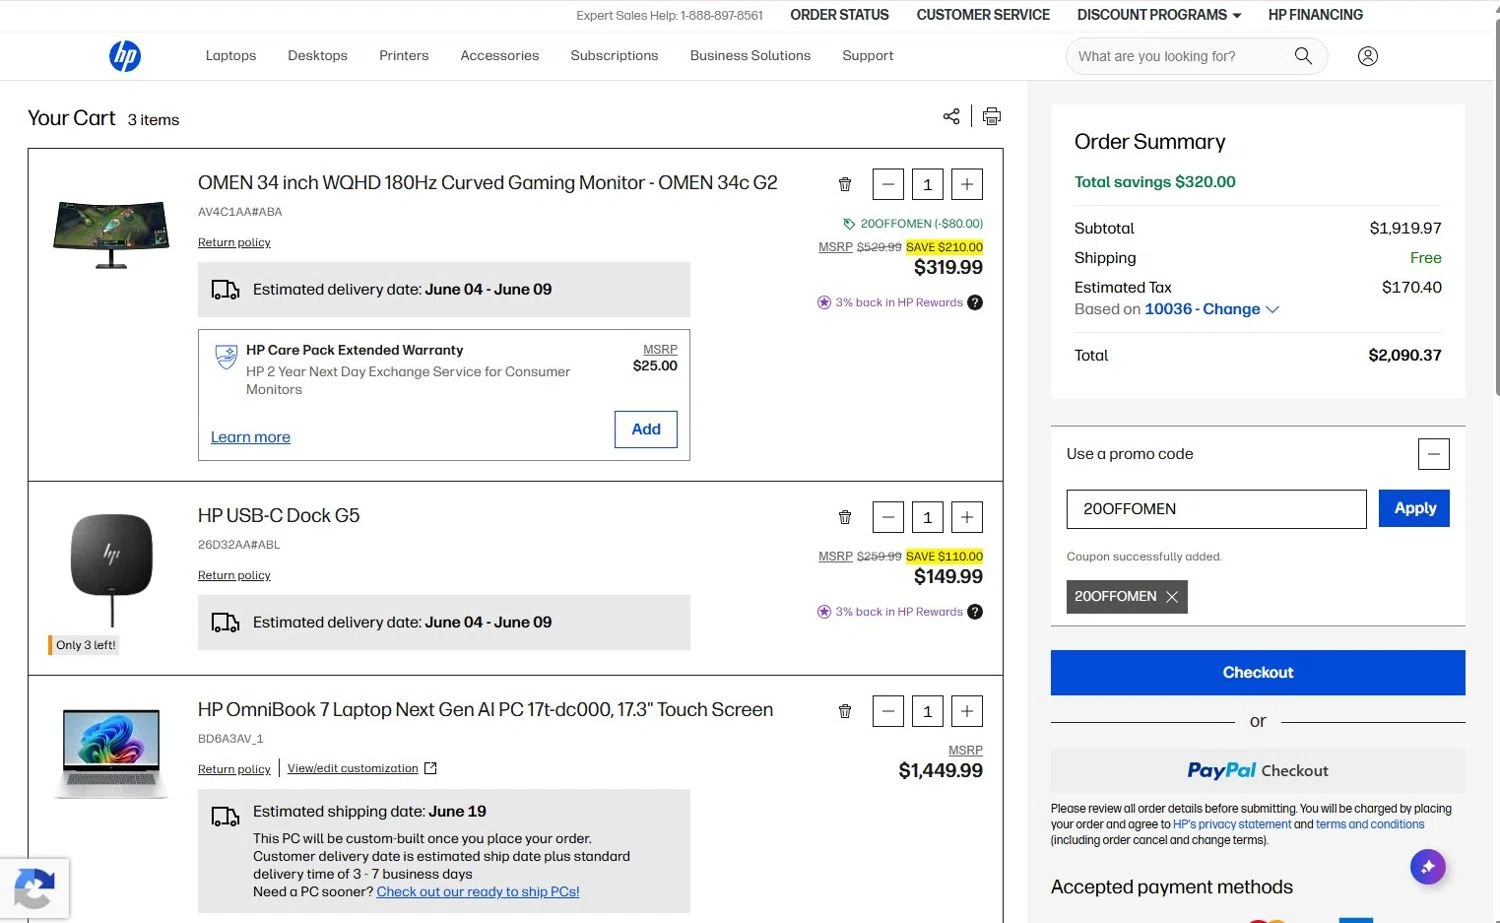1500x923 pixels.
Task: Open terms and conditions link
Action: (1370, 825)
